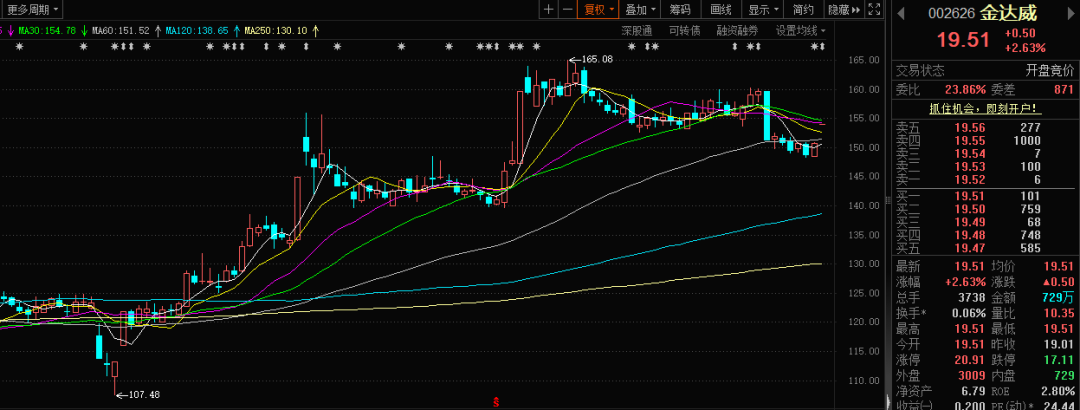Toggle 简约 simple display mode
Viewport: 1080px width, 410px height.
click(x=803, y=9)
